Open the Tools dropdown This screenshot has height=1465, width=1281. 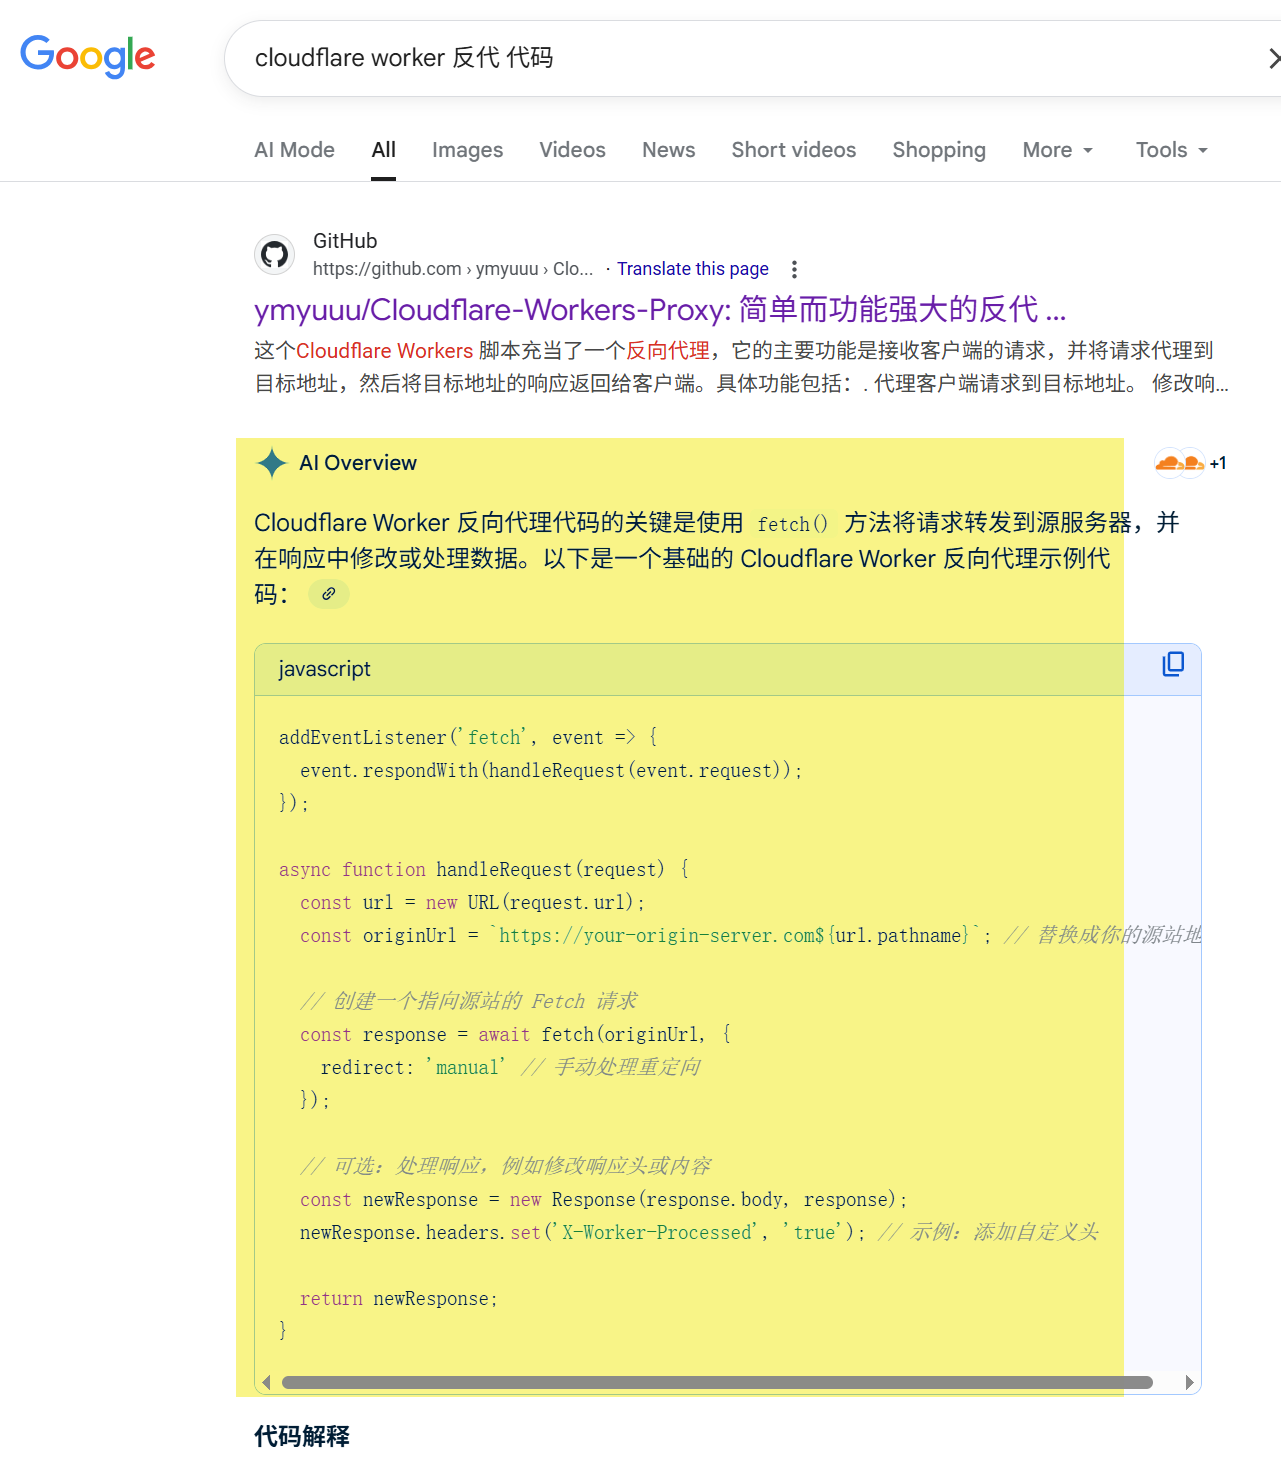[x=1171, y=150]
